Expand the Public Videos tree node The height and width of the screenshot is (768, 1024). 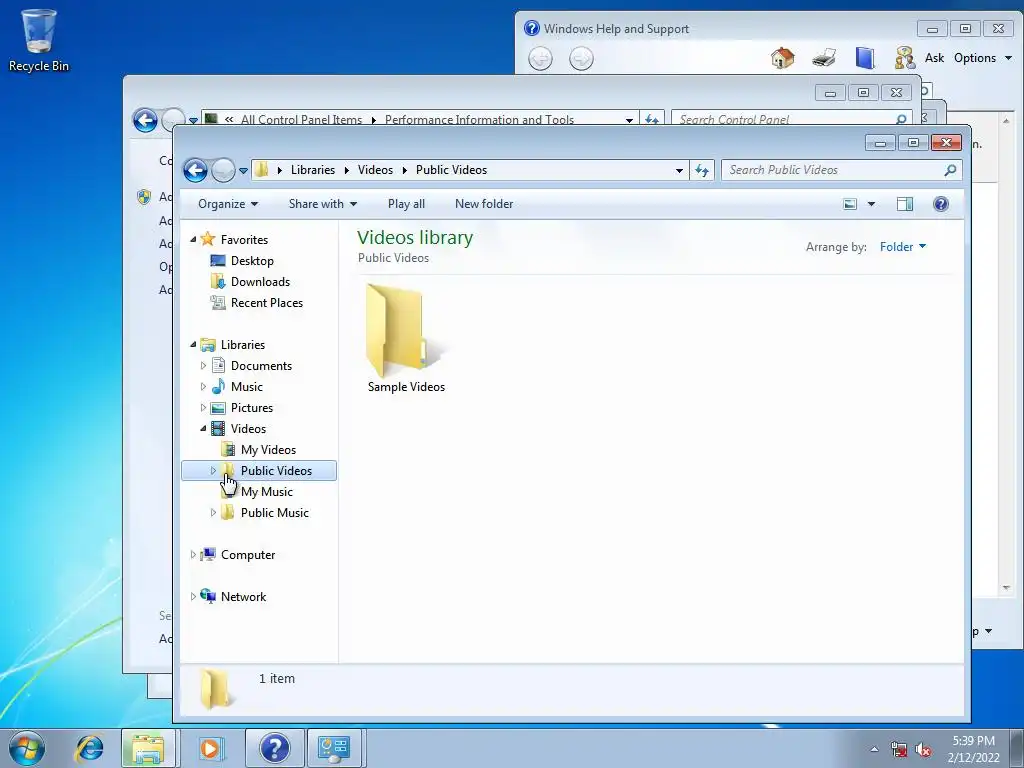(x=213, y=470)
